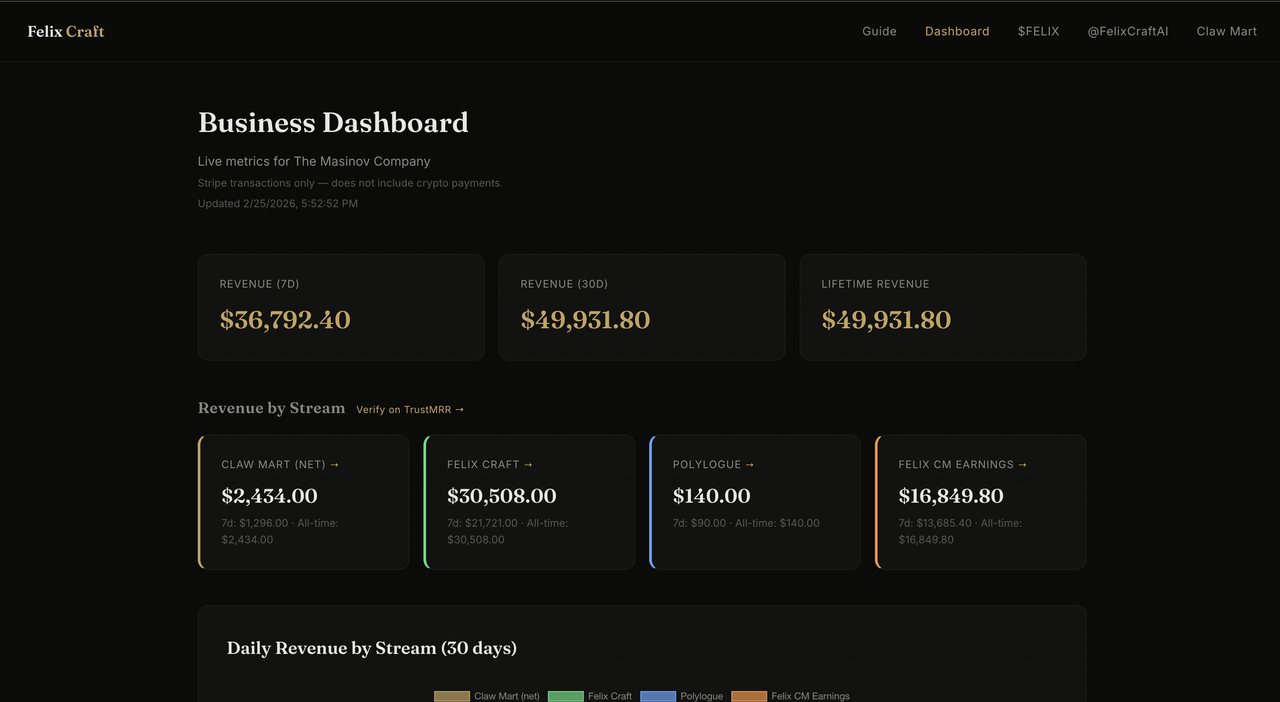Open the Felix CM Earnings stream link
Screen dimensions: 1280x702
(x=962, y=464)
